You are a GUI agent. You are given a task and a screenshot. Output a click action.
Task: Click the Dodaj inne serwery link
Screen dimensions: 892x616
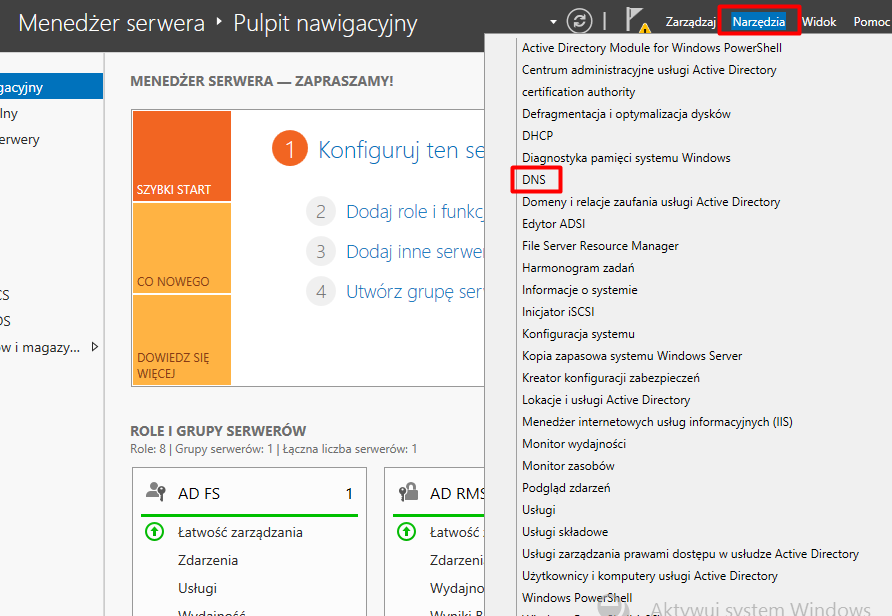(x=414, y=252)
